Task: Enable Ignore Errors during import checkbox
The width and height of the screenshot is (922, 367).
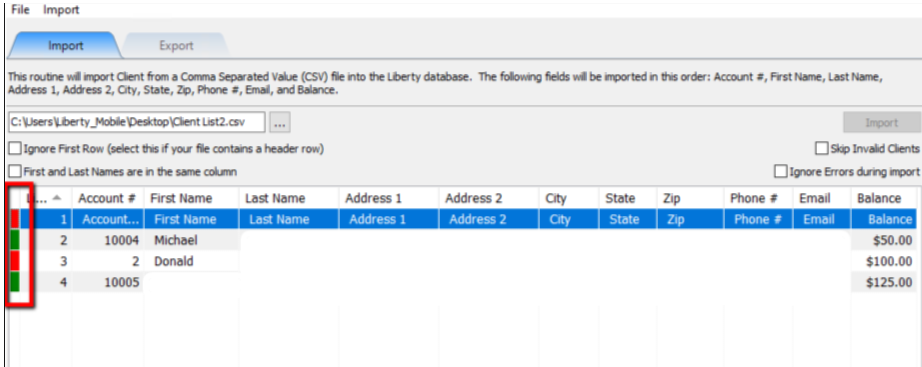Action: point(780,172)
